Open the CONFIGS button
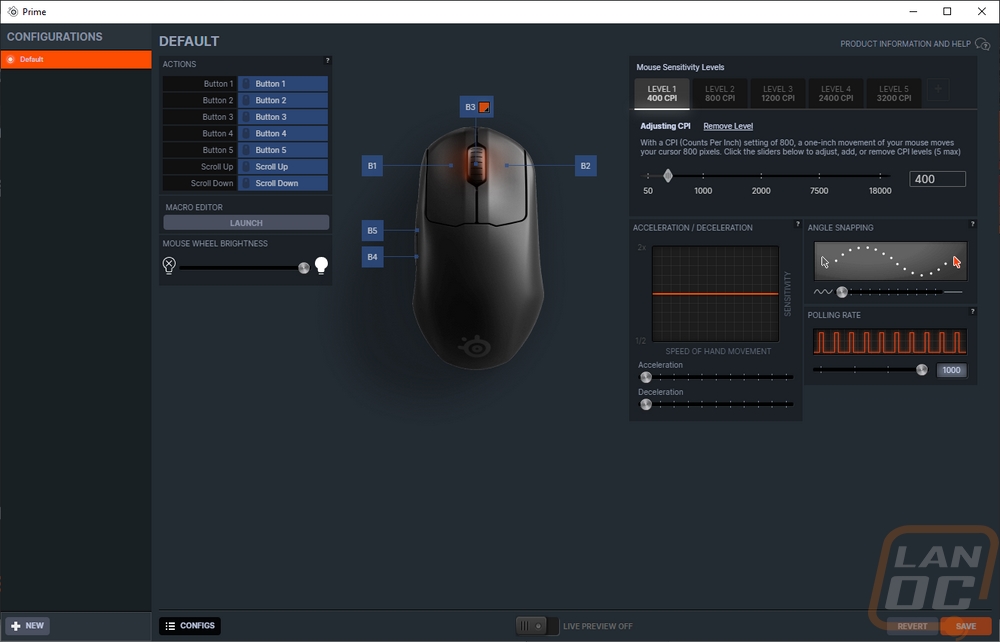The image size is (1000, 642). pos(190,626)
